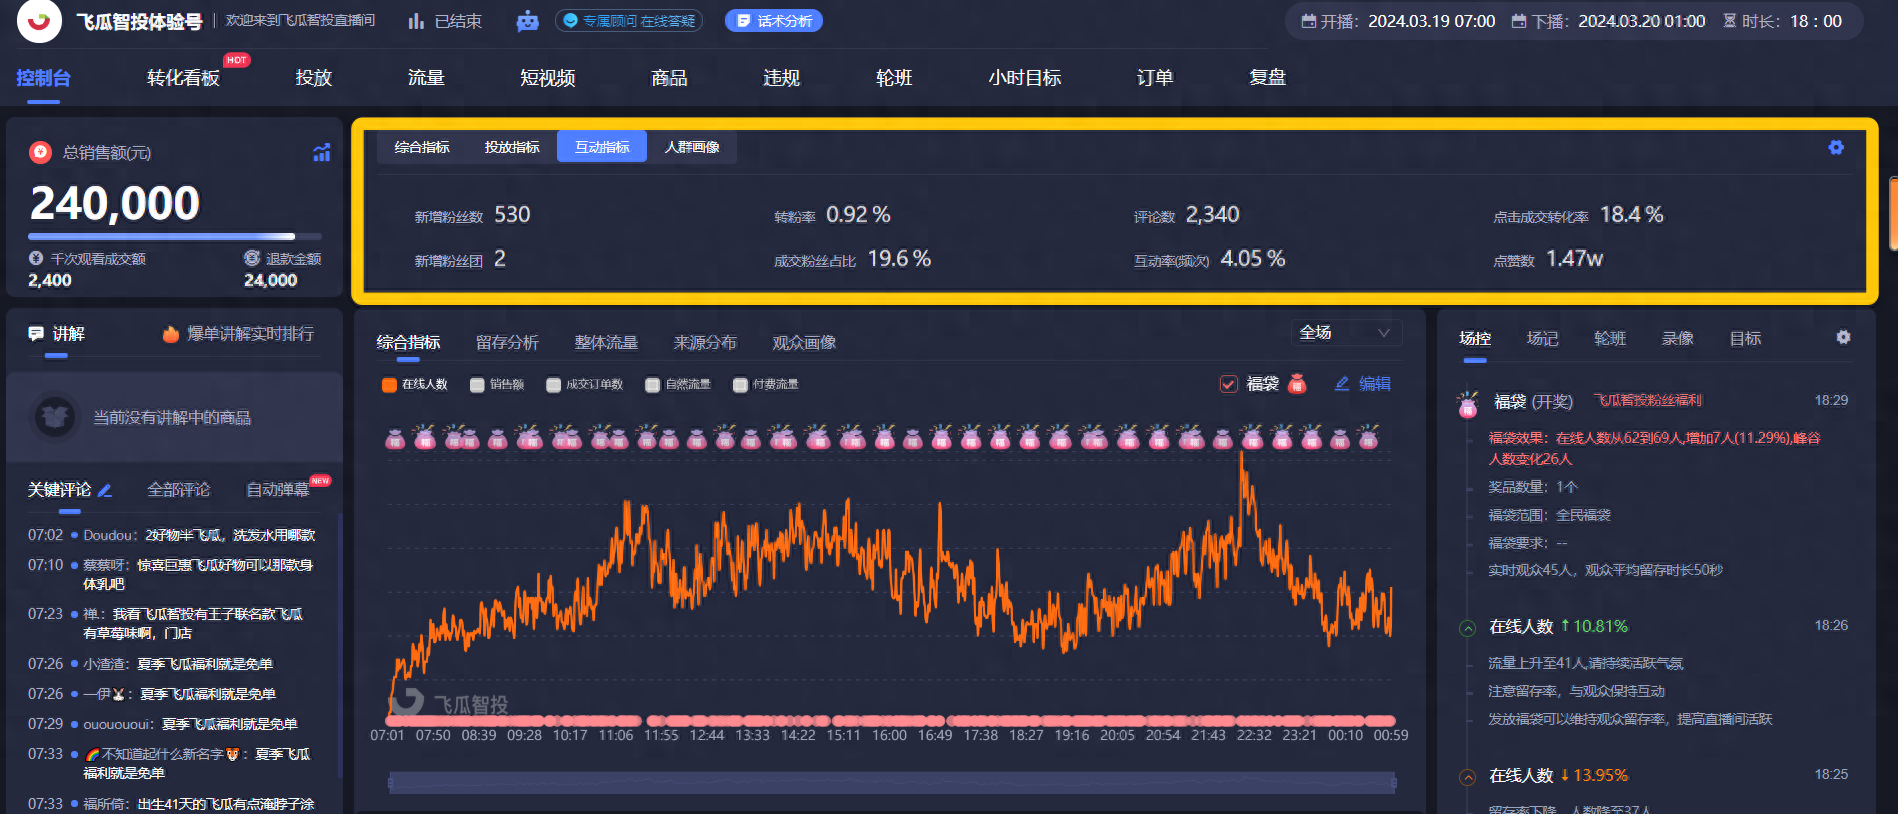The height and width of the screenshot is (814, 1898).
Task: Click the 编辑 pencil icon in chart
Action: 1342,383
